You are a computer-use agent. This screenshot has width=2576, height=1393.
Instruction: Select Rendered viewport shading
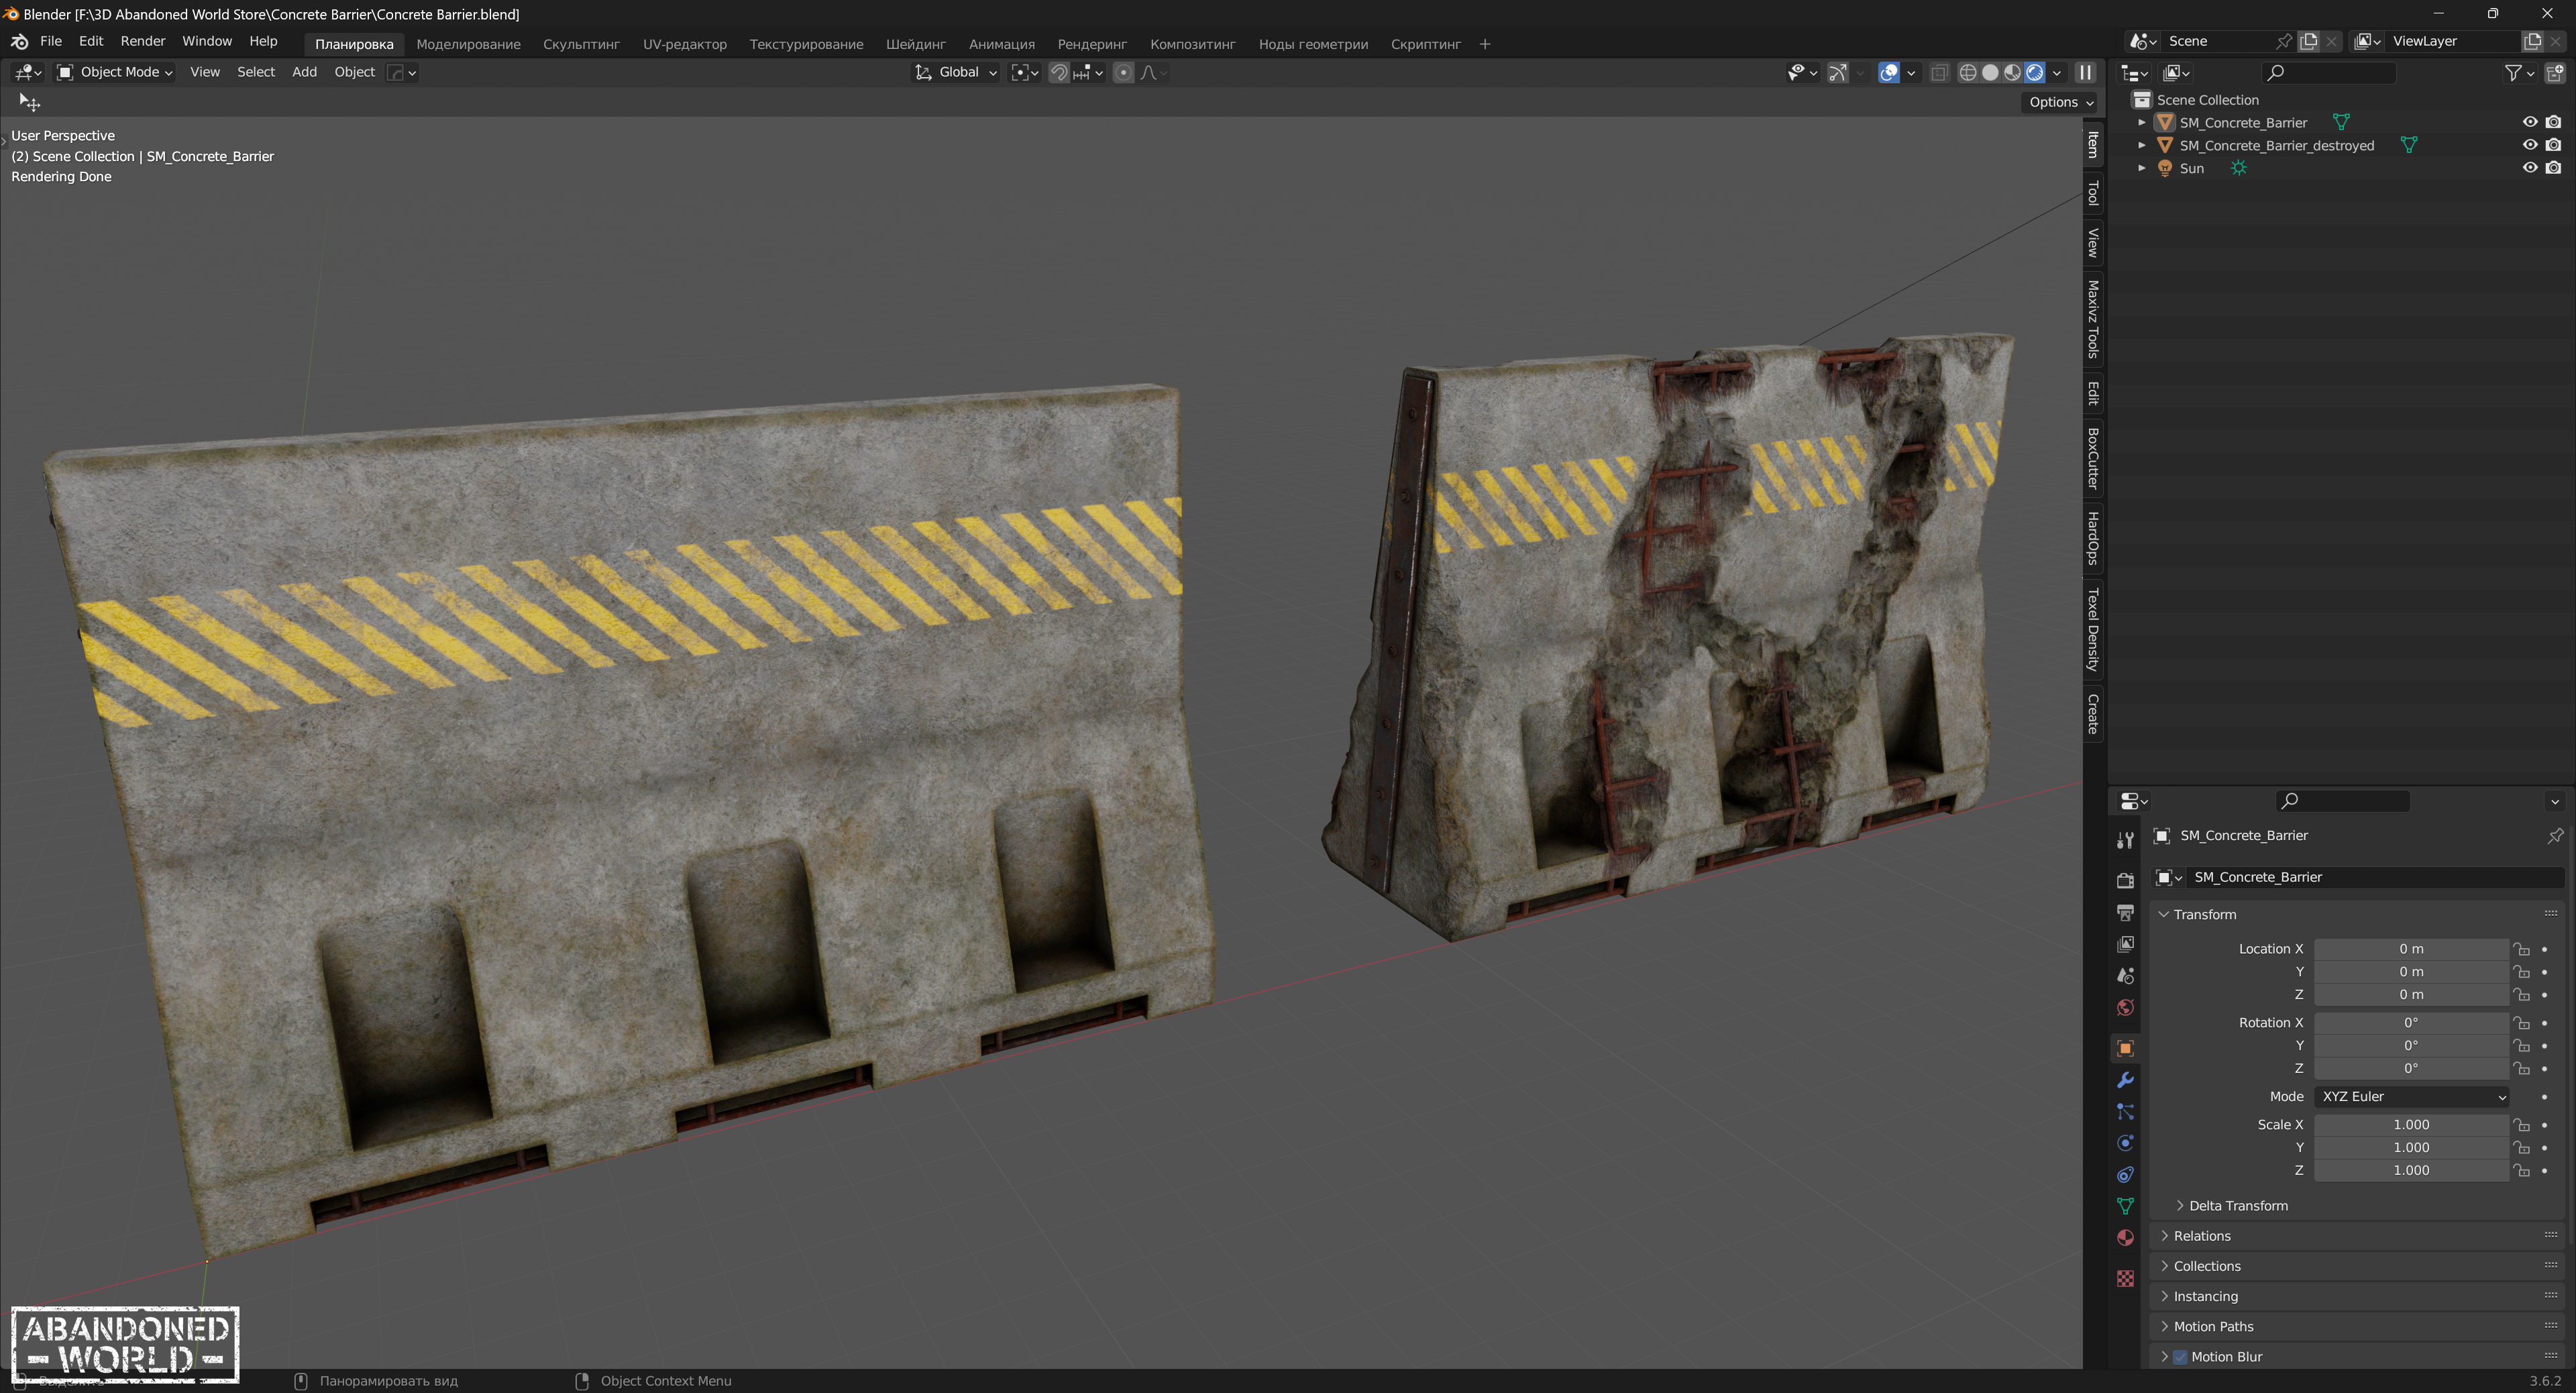coord(2034,72)
